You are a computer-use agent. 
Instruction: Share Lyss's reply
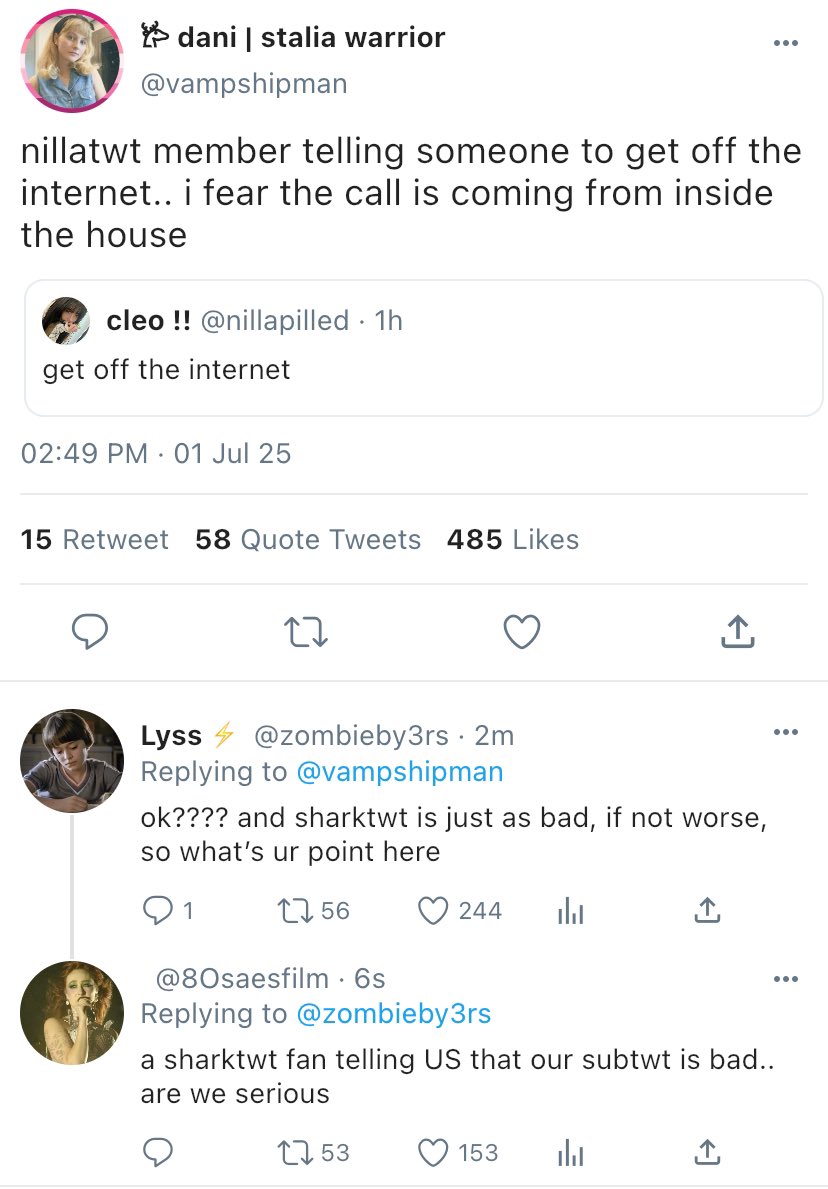[x=706, y=910]
